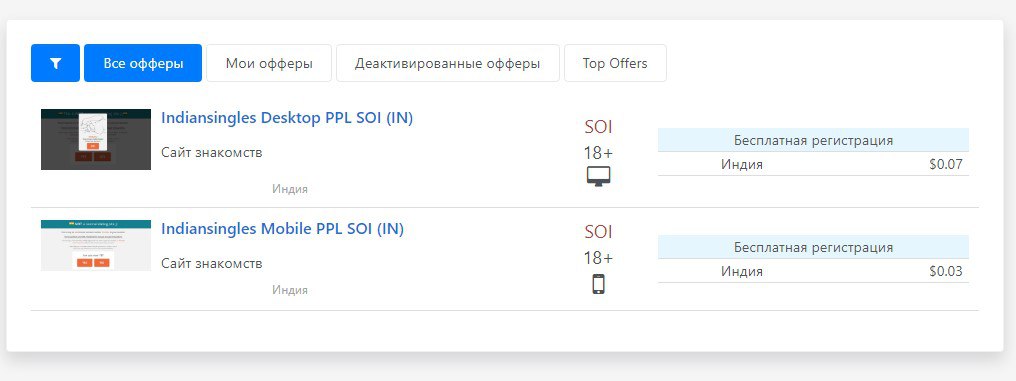Open Деактивированные офферы tab

point(447,63)
